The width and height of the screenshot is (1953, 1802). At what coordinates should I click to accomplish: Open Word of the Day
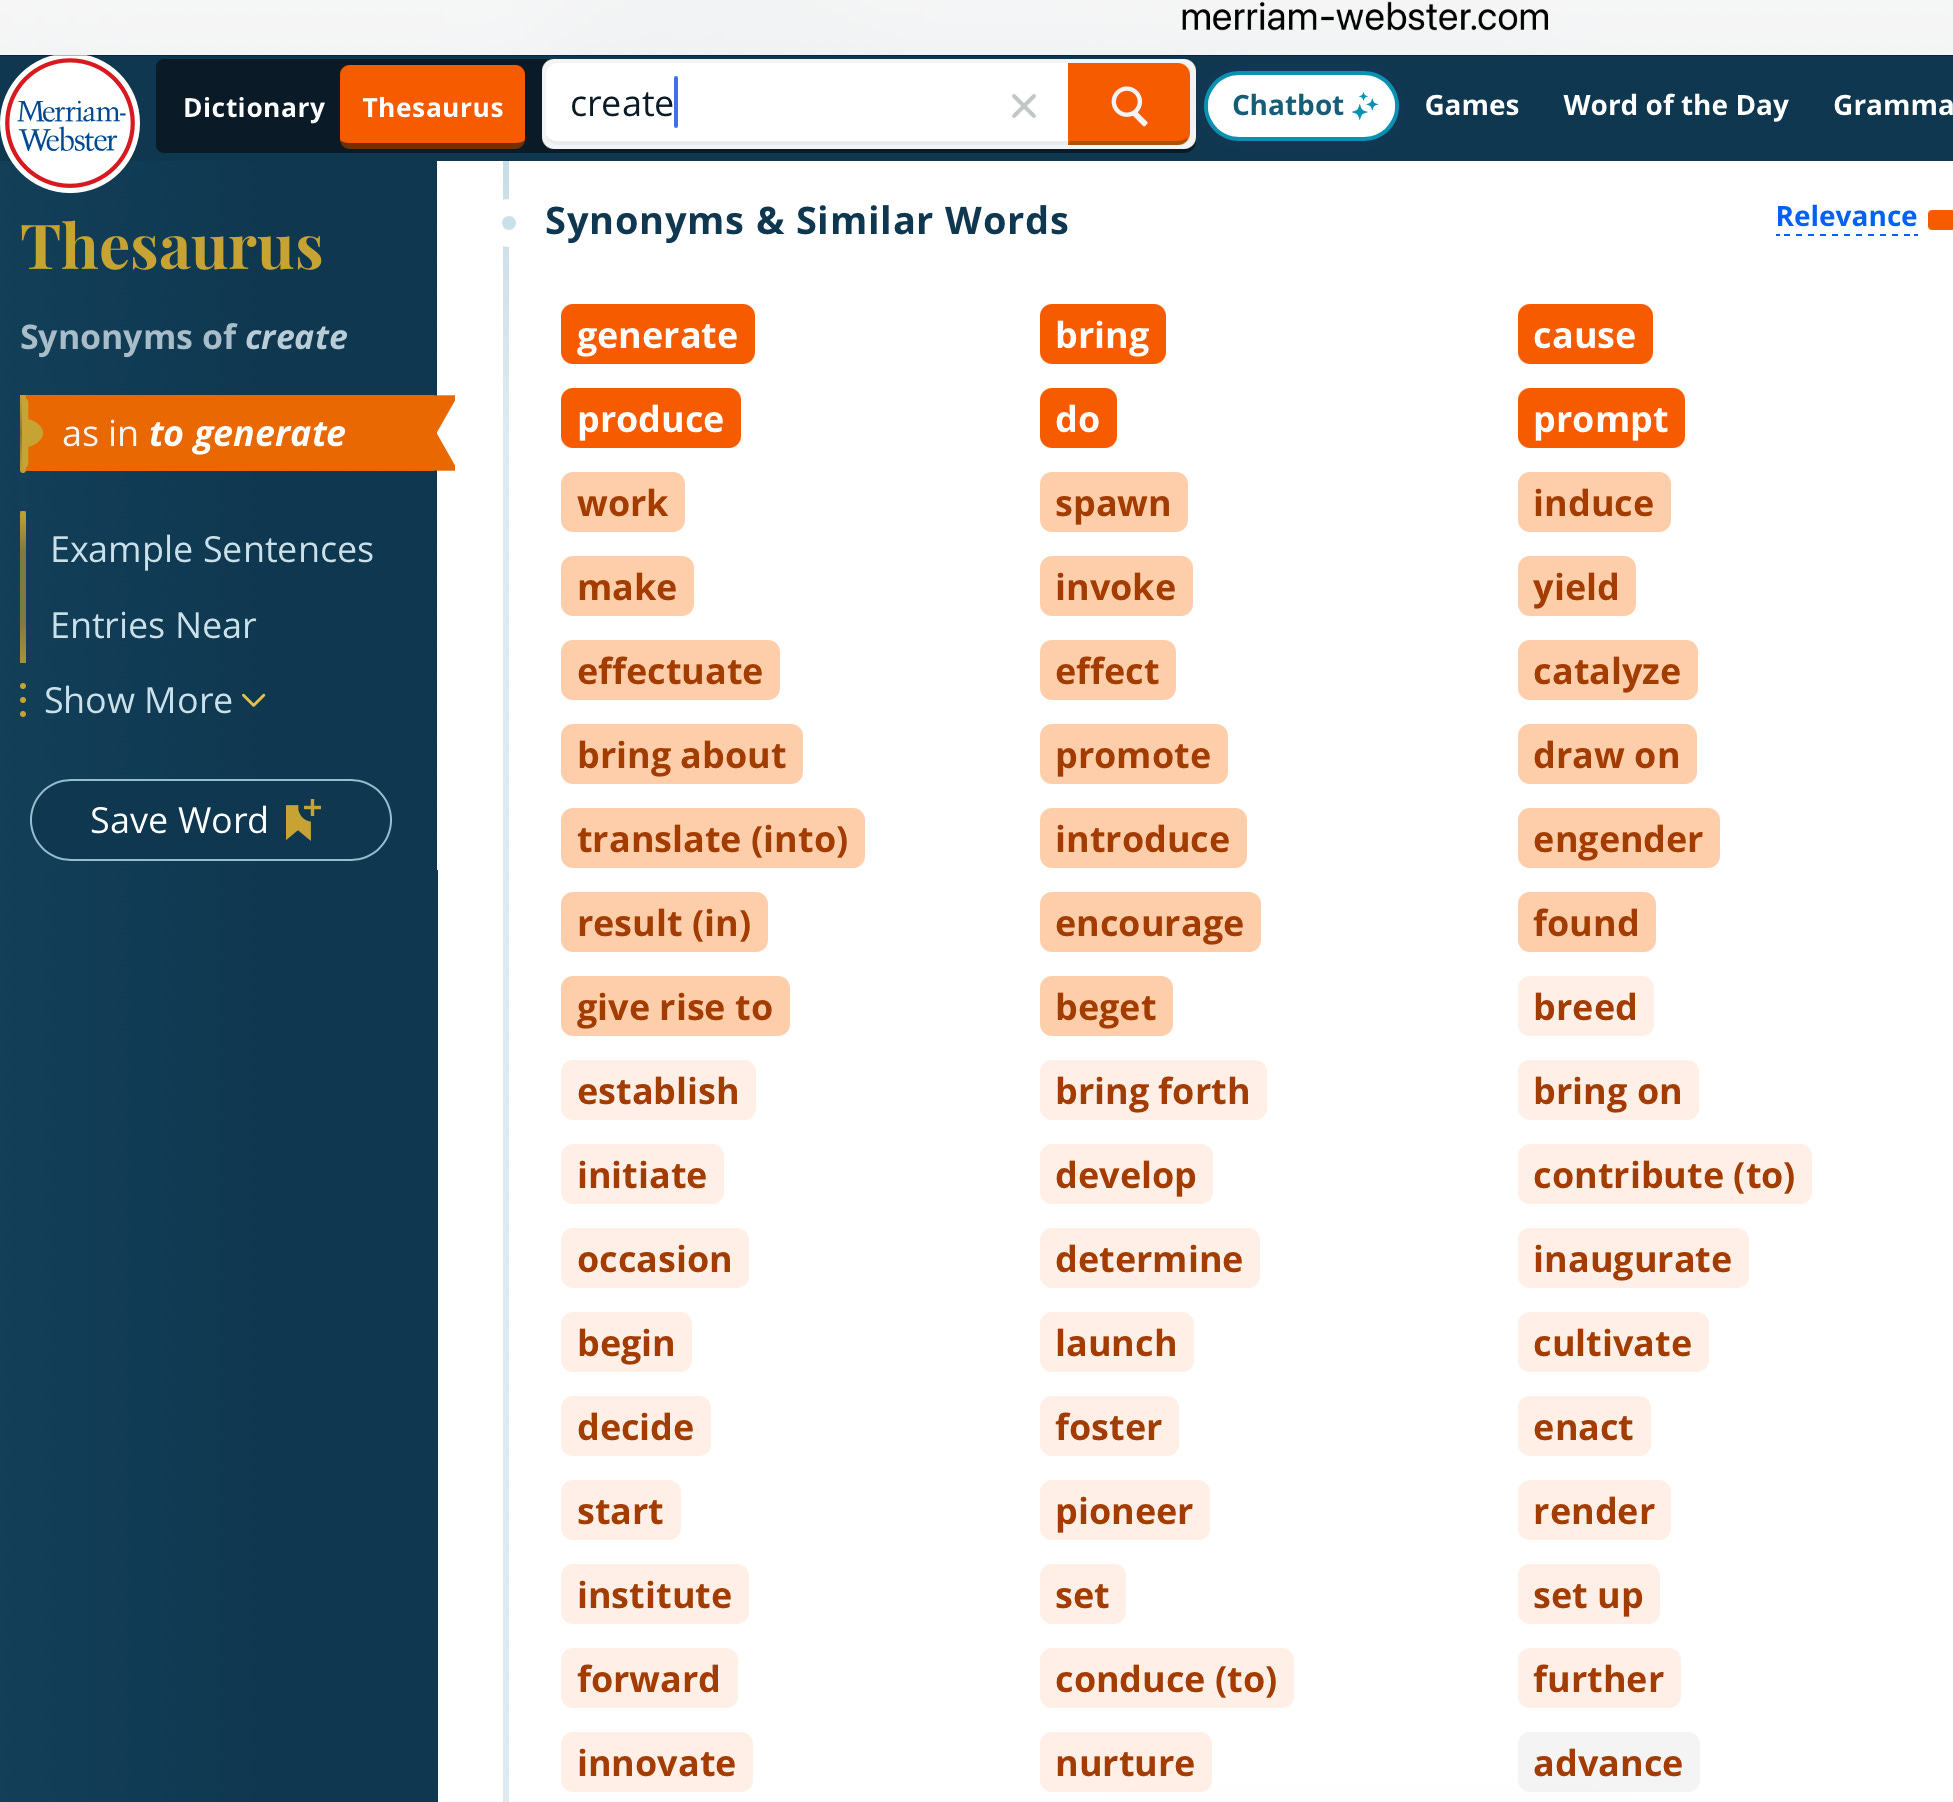(x=1675, y=105)
